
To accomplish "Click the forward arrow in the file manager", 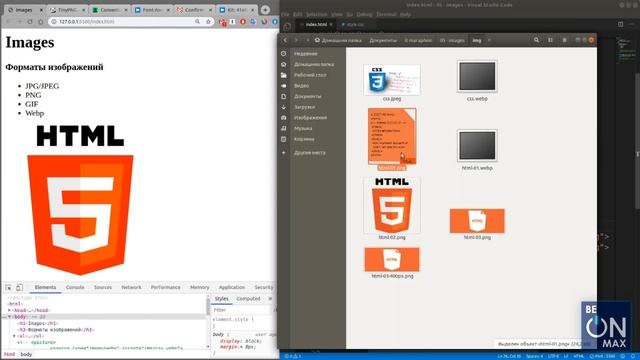I will pos(296,40).
